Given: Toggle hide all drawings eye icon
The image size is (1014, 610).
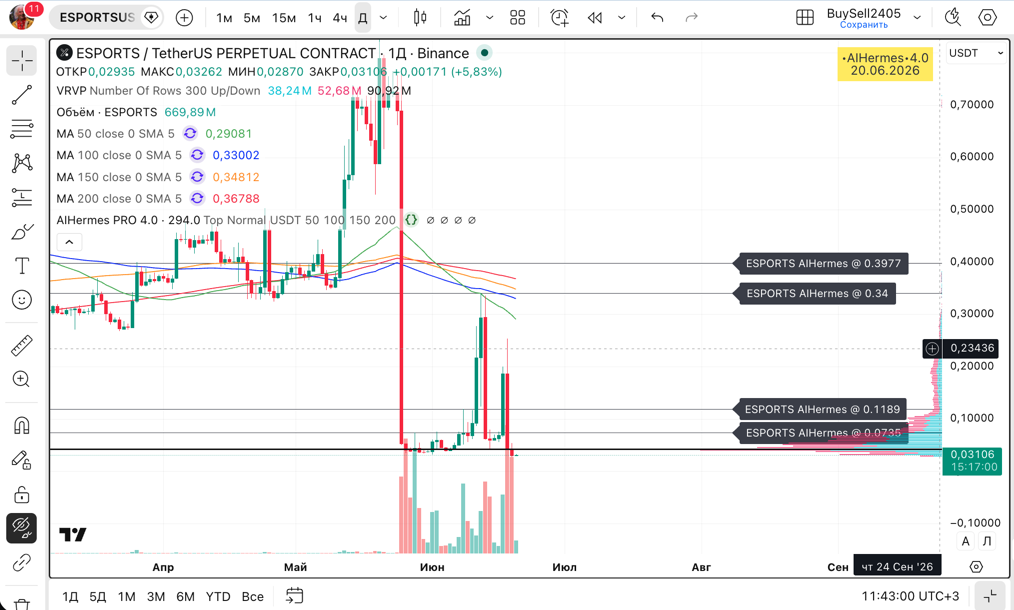Looking at the screenshot, I should coord(21,528).
